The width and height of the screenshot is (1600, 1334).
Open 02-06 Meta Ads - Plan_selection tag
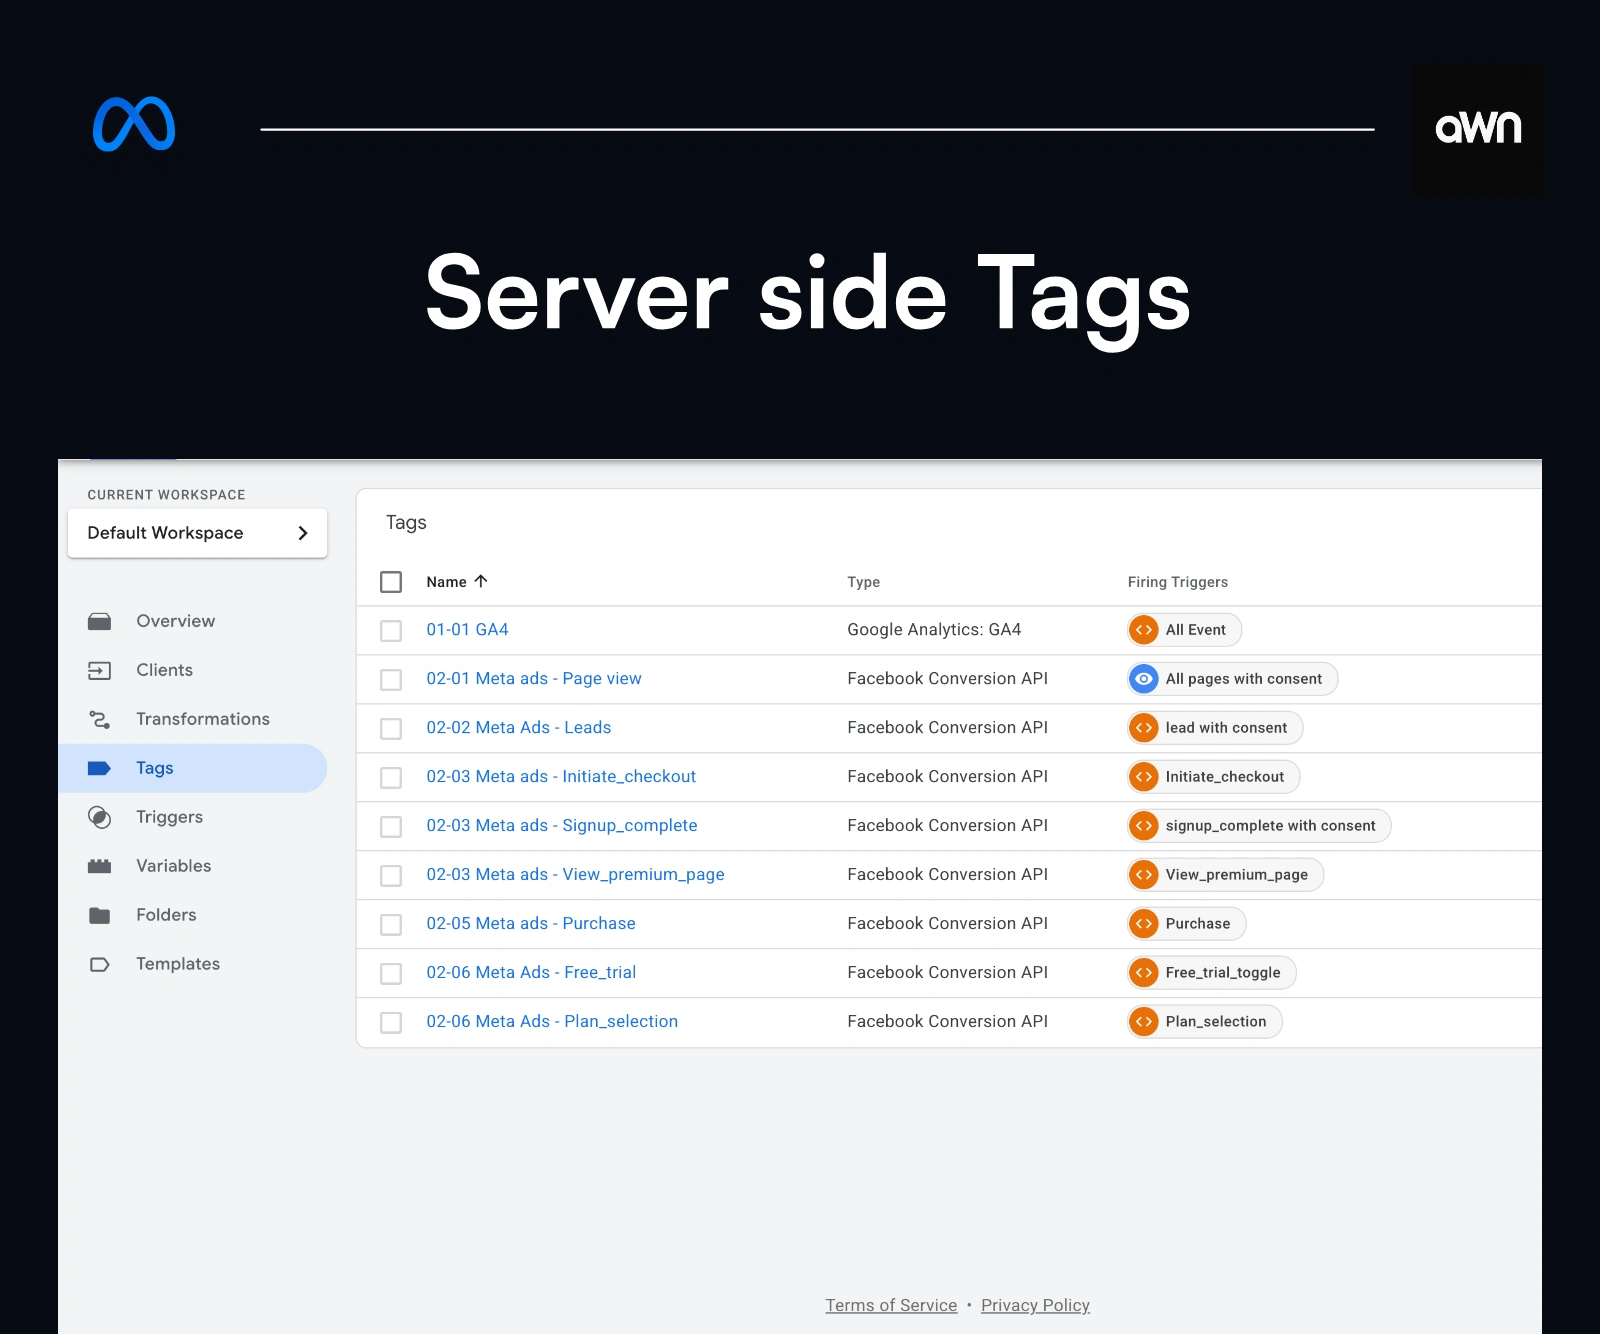point(552,1022)
